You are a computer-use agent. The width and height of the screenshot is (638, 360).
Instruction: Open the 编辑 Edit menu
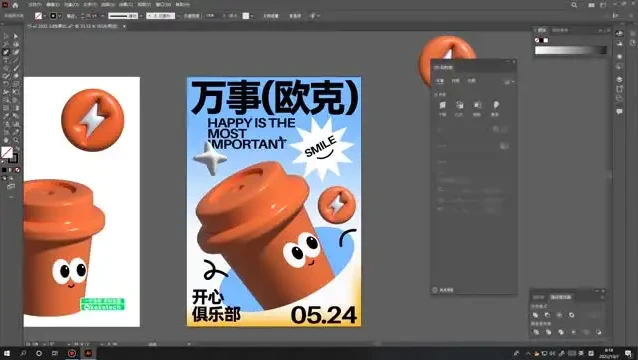[x=53, y=5]
